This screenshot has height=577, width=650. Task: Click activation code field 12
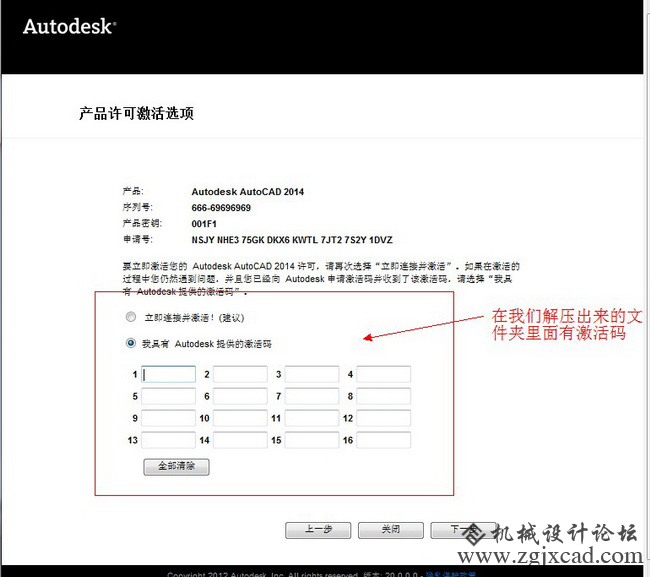383,418
